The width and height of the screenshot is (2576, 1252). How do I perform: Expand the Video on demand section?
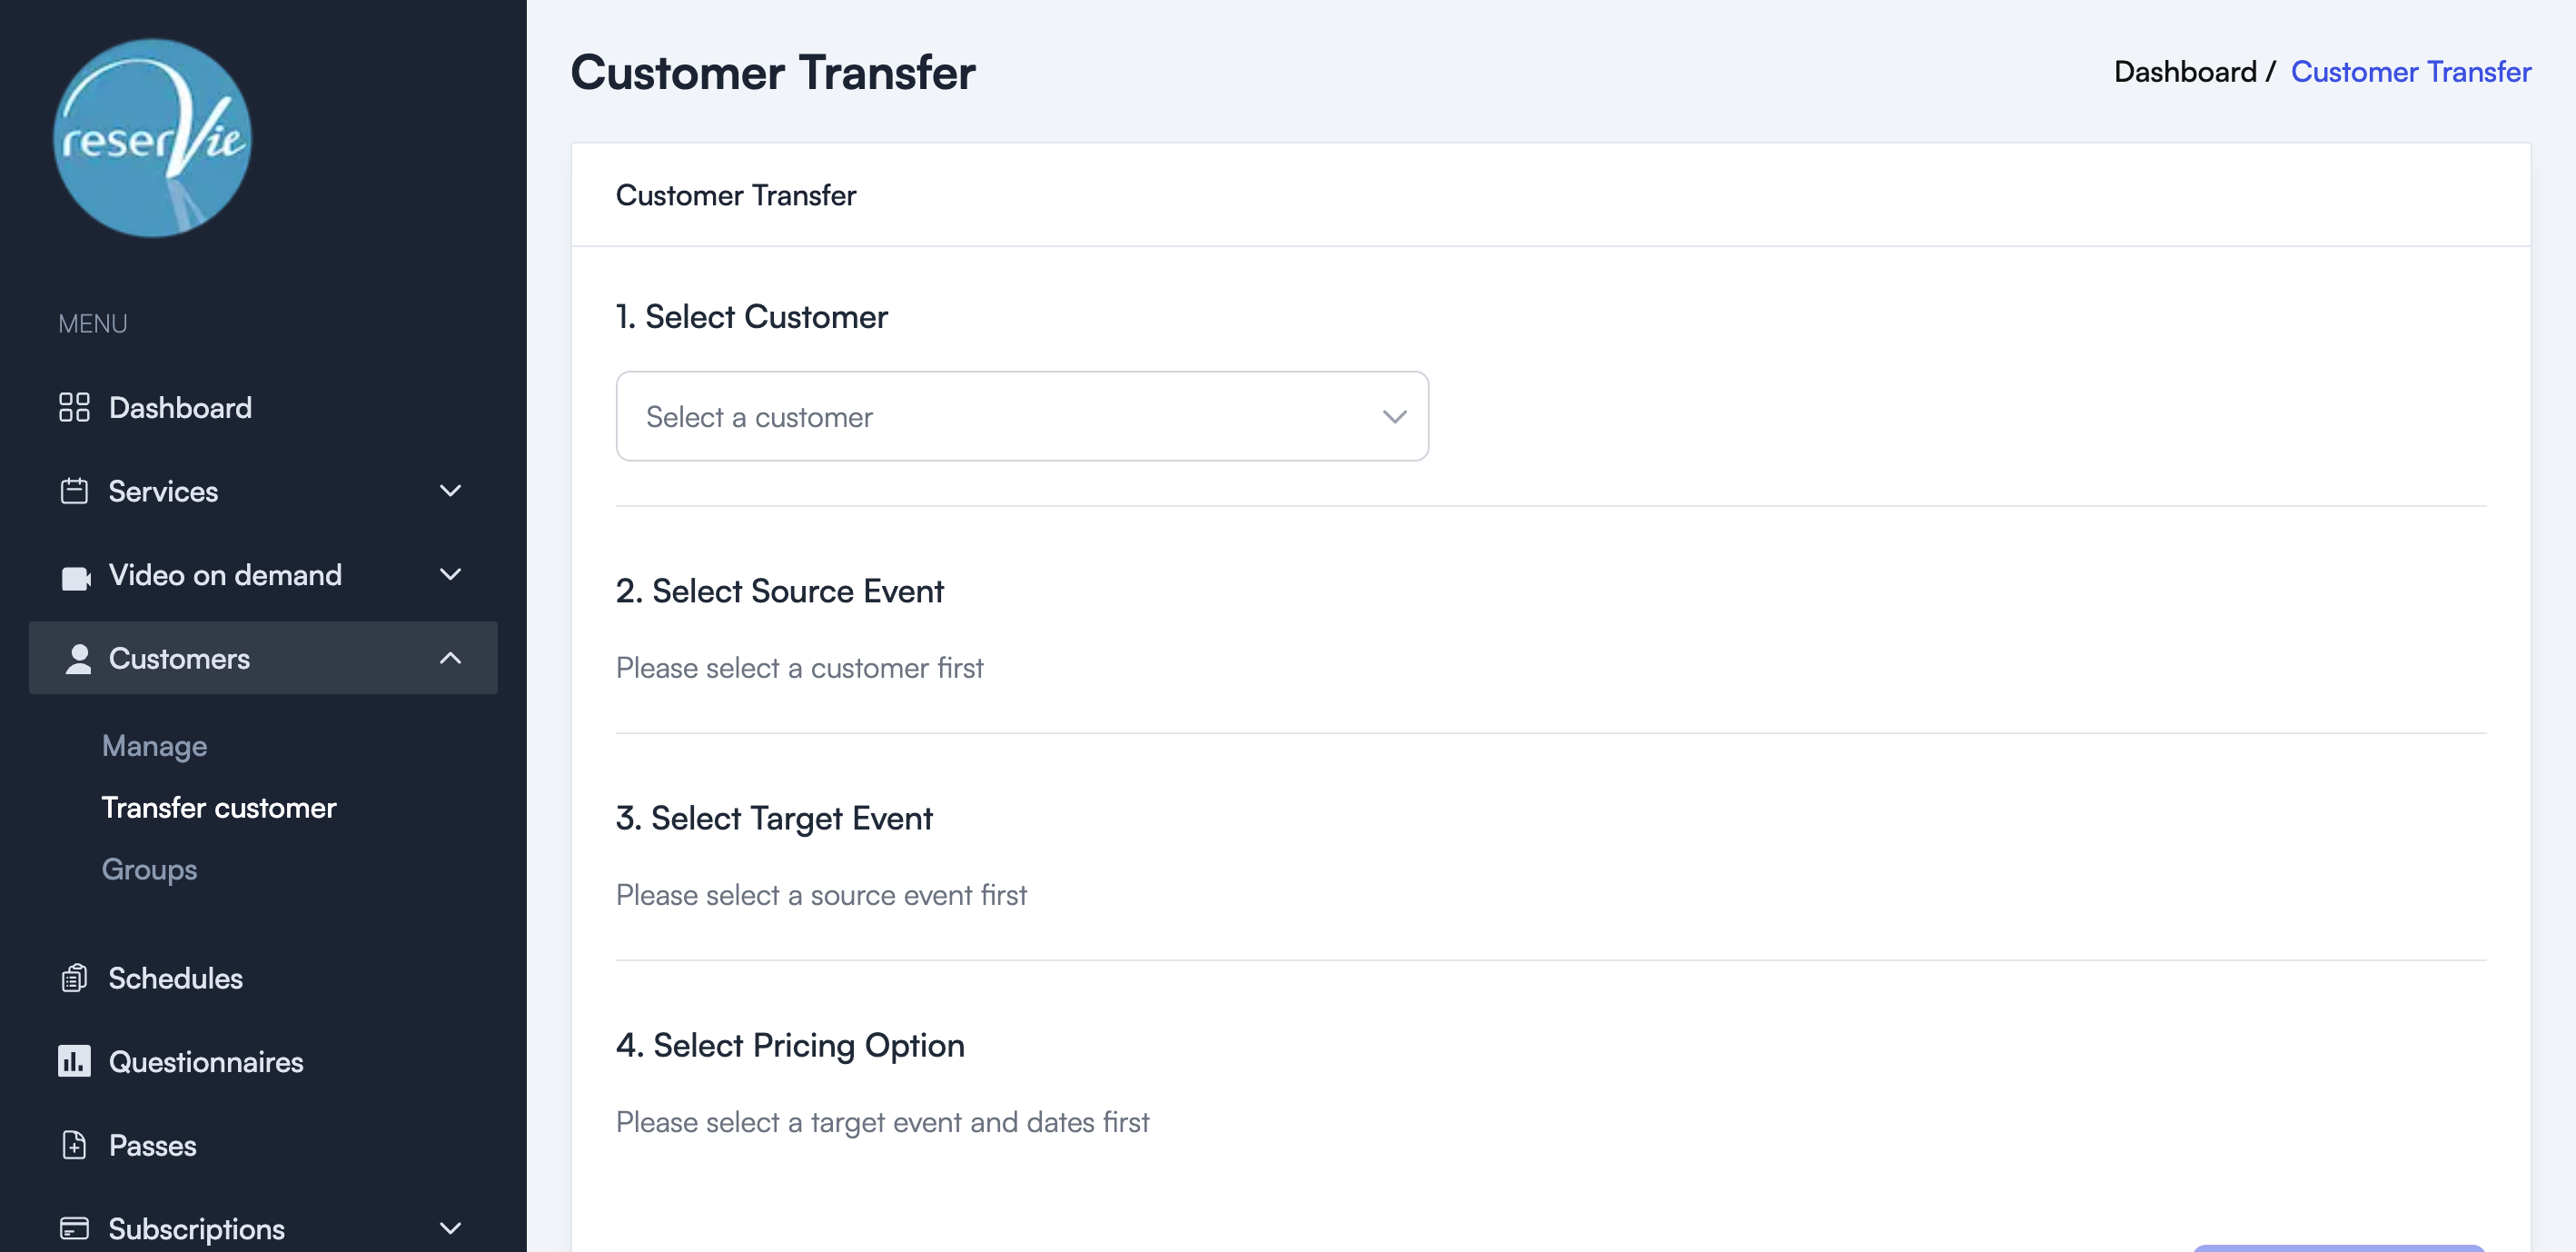coord(450,575)
